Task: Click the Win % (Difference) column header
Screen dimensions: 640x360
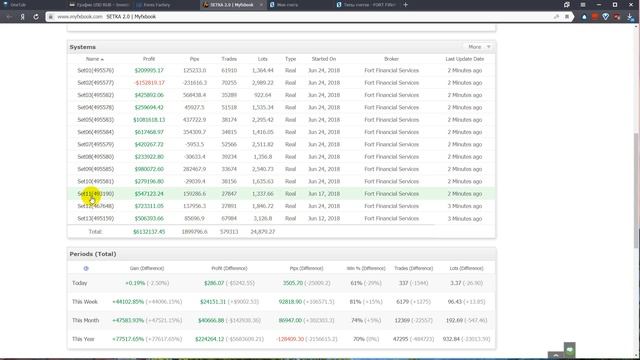Action: 366,268
